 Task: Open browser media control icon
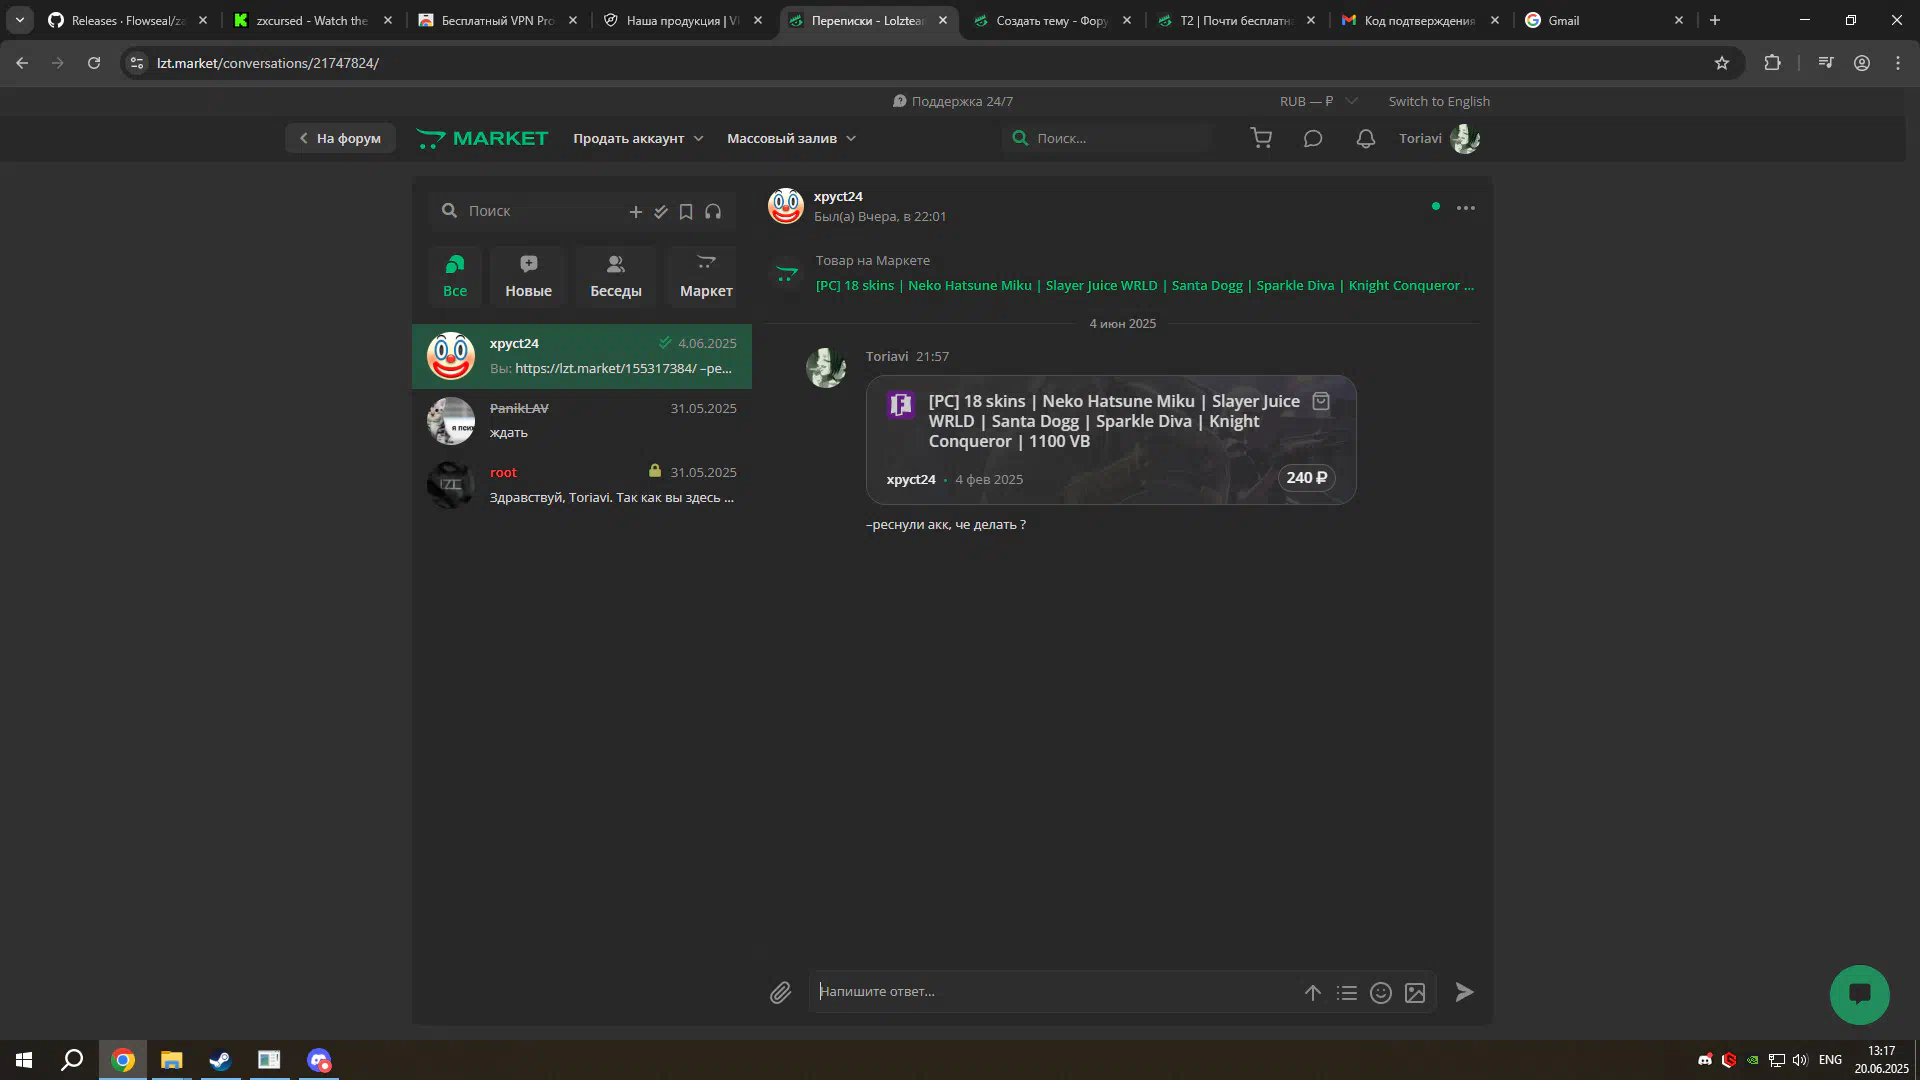[1826, 63]
